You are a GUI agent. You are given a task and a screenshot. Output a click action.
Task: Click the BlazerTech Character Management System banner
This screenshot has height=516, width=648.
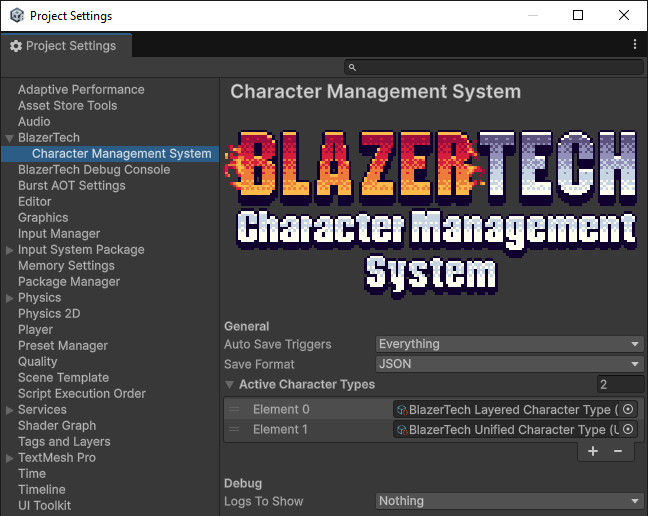pyautogui.click(x=430, y=213)
